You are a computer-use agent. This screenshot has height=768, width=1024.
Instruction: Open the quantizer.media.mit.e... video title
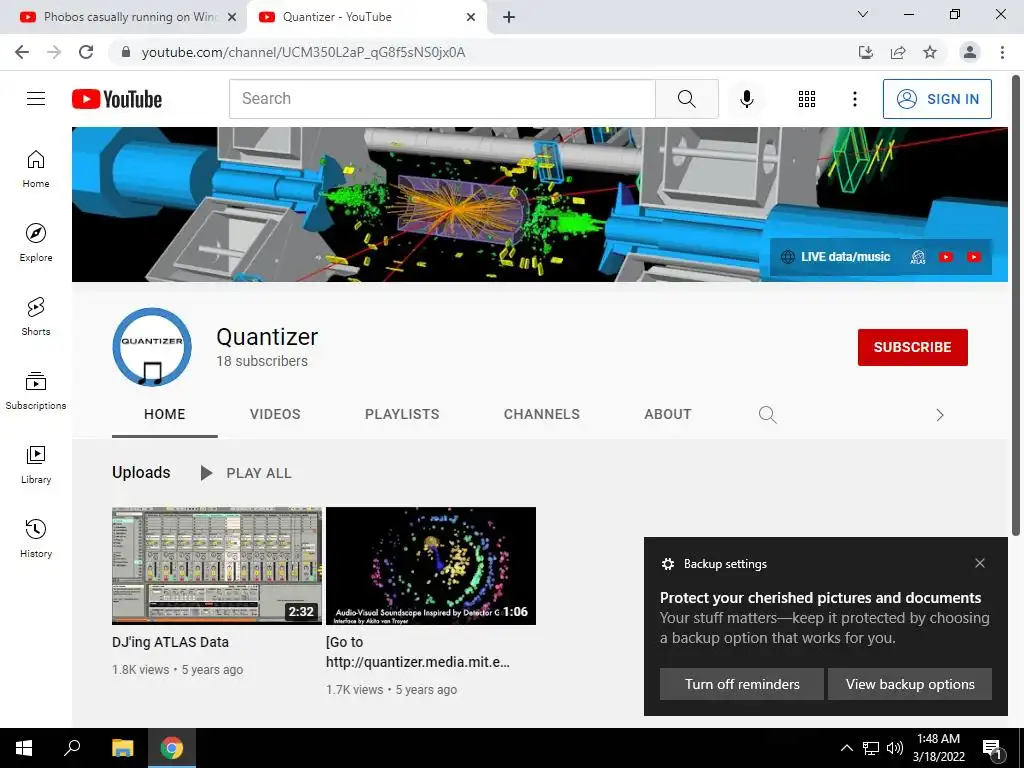[x=418, y=652]
